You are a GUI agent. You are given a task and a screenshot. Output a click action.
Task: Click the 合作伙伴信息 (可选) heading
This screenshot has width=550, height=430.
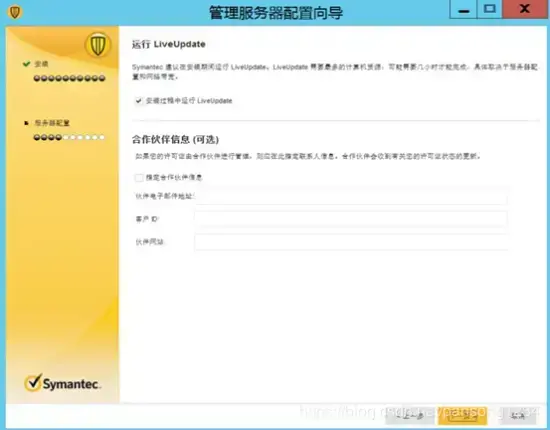pos(175,139)
